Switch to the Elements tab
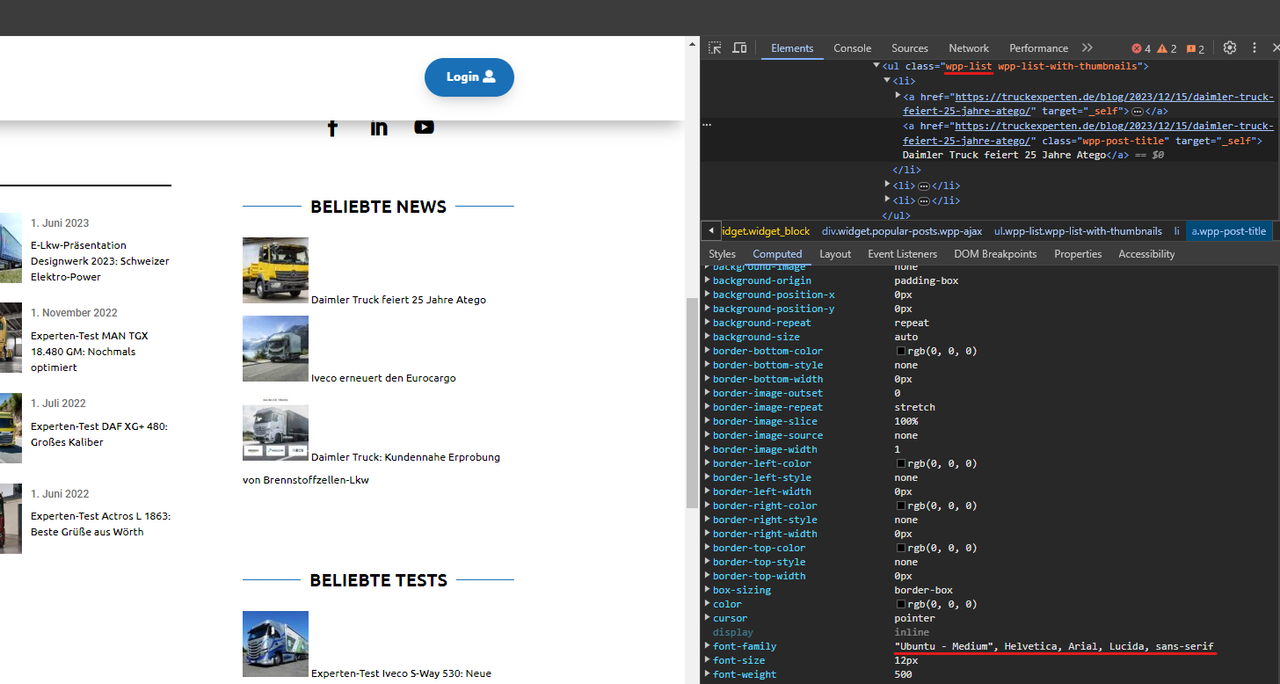This screenshot has height=684, width=1280. click(x=792, y=48)
